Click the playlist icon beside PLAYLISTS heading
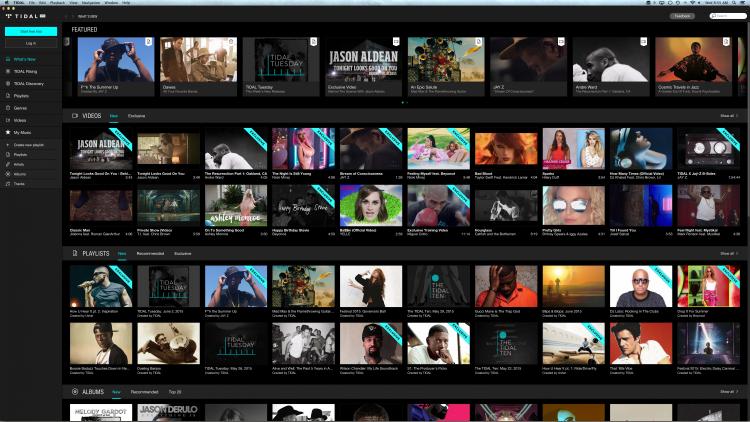Image resolution: width=750 pixels, height=422 pixels. click(x=75, y=253)
